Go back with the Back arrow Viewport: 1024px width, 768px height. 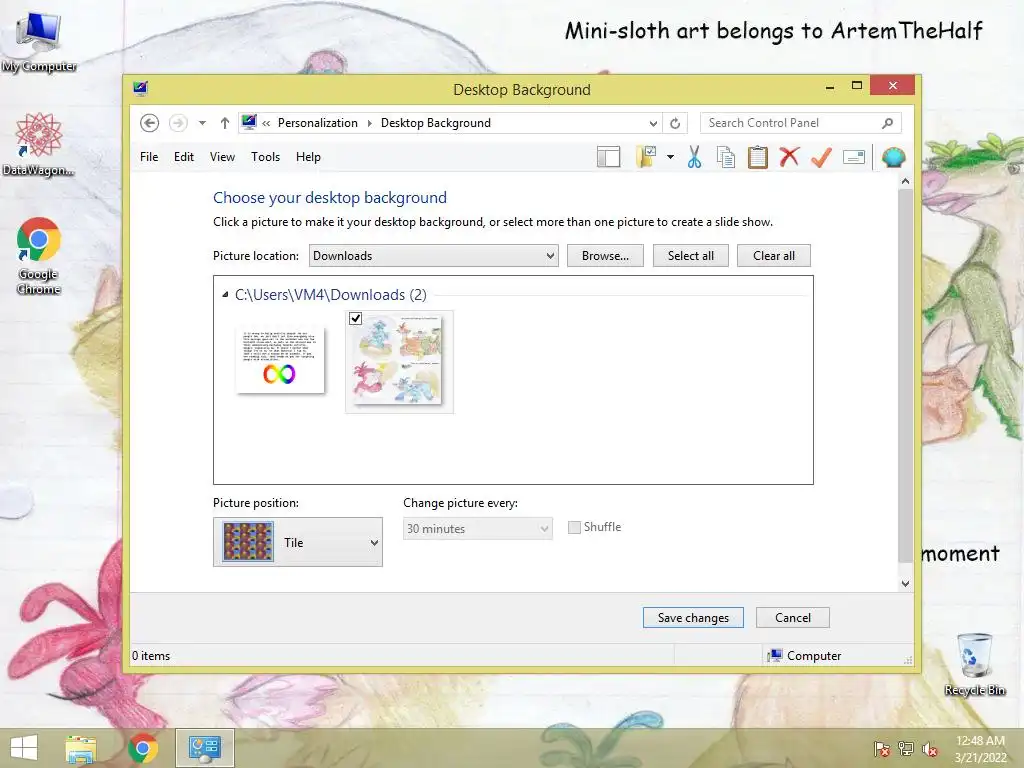click(150, 123)
